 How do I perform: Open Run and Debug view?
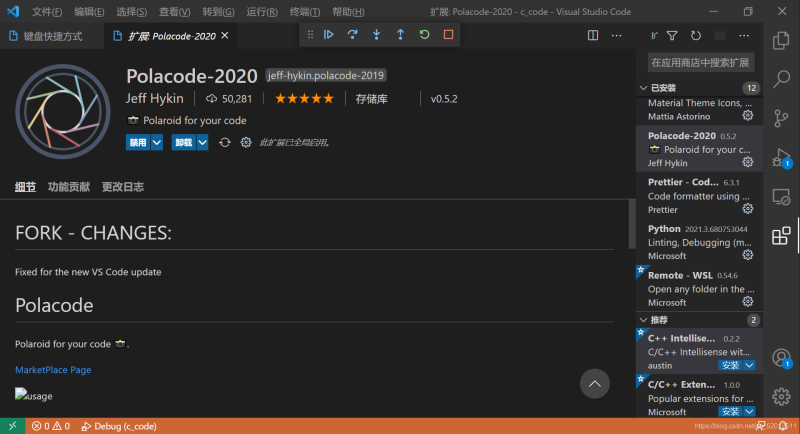(x=781, y=158)
